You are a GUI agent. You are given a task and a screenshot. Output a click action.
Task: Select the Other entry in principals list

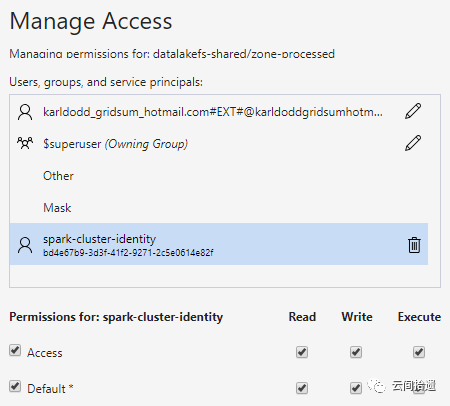pos(219,176)
